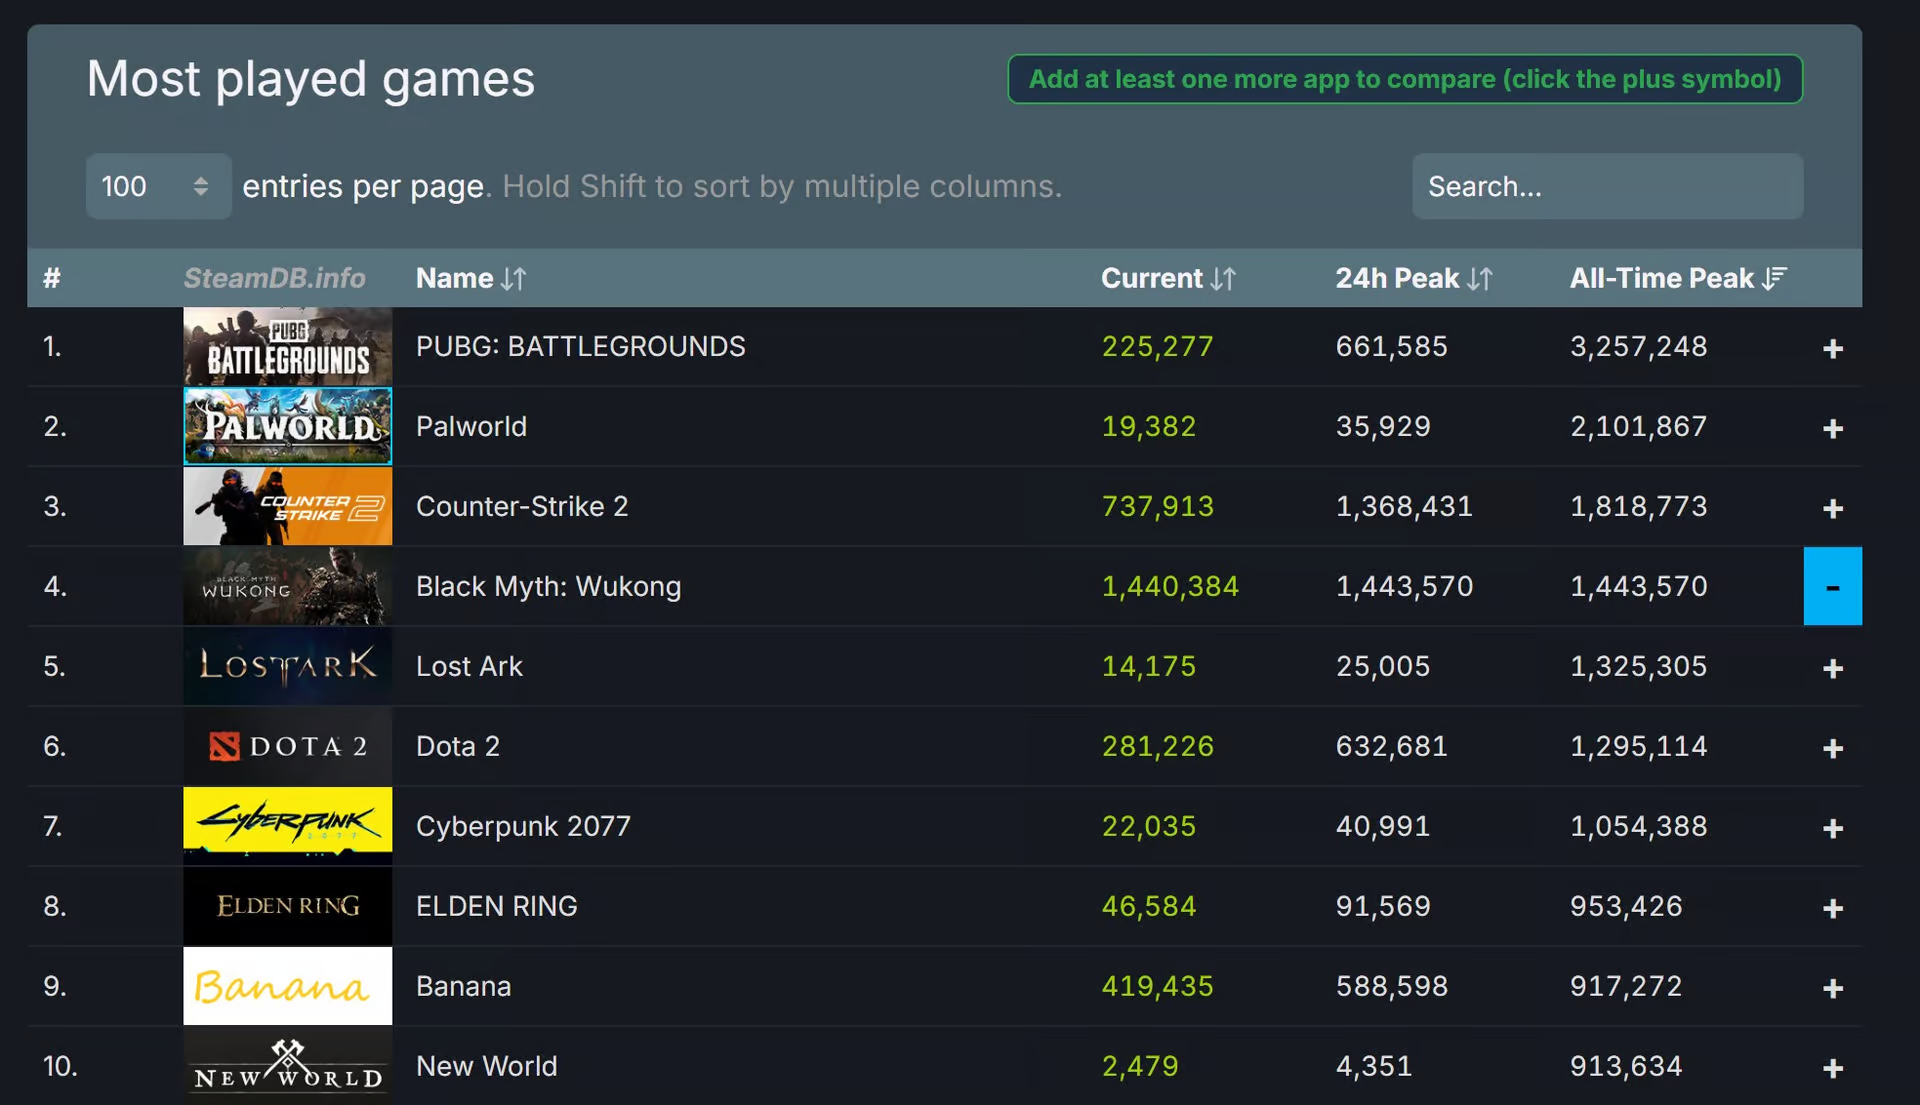Add Banana to compare list
Screen dimensions: 1920x1105
point(1832,988)
